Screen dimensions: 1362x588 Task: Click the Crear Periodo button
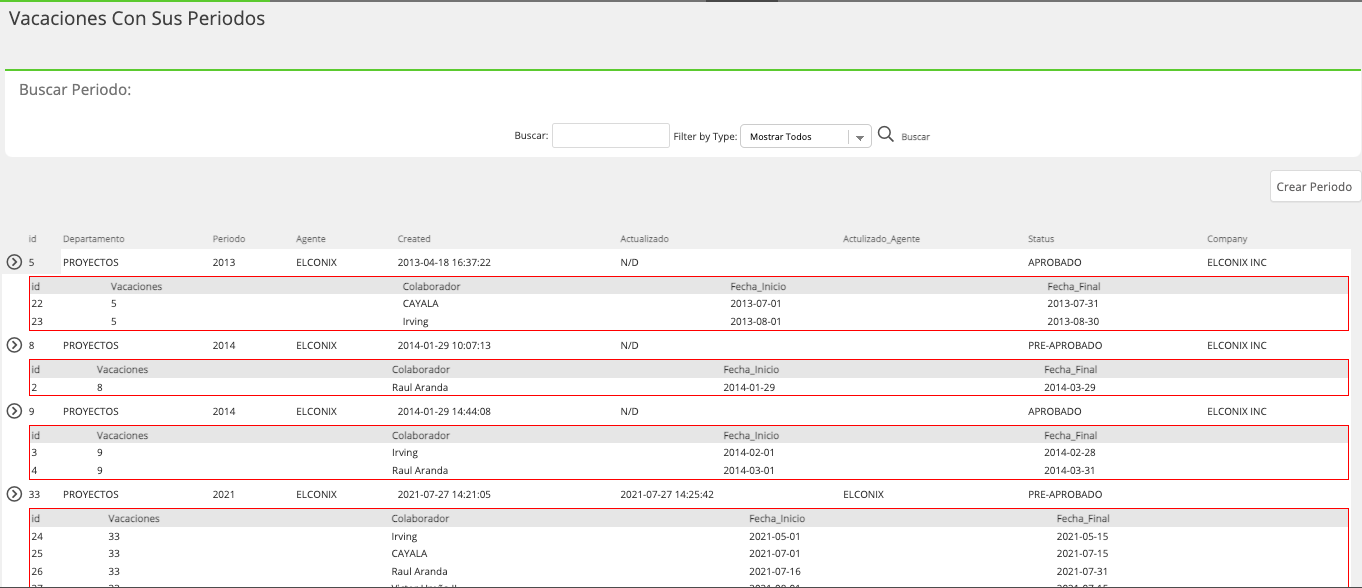coord(1315,186)
